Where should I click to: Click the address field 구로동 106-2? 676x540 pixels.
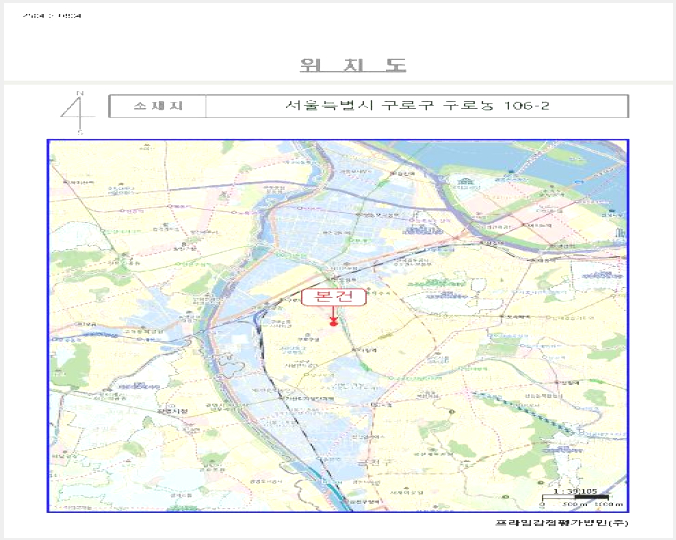click(x=417, y=106)
